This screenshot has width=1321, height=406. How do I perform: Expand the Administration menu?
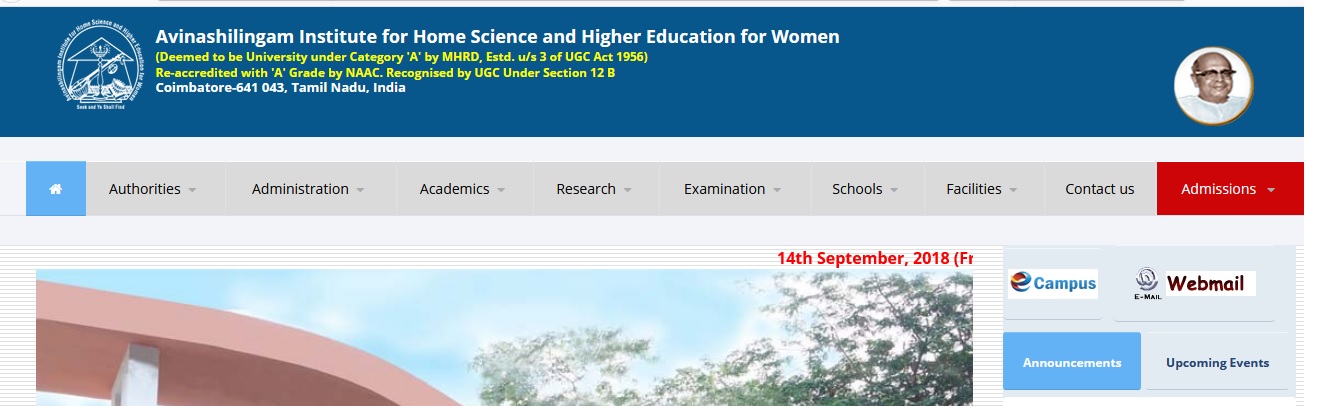[x=308, y=189]
